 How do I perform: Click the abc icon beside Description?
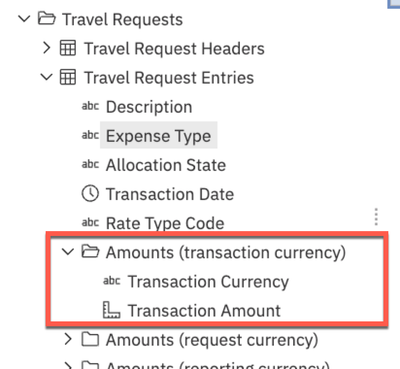point(90,106)
